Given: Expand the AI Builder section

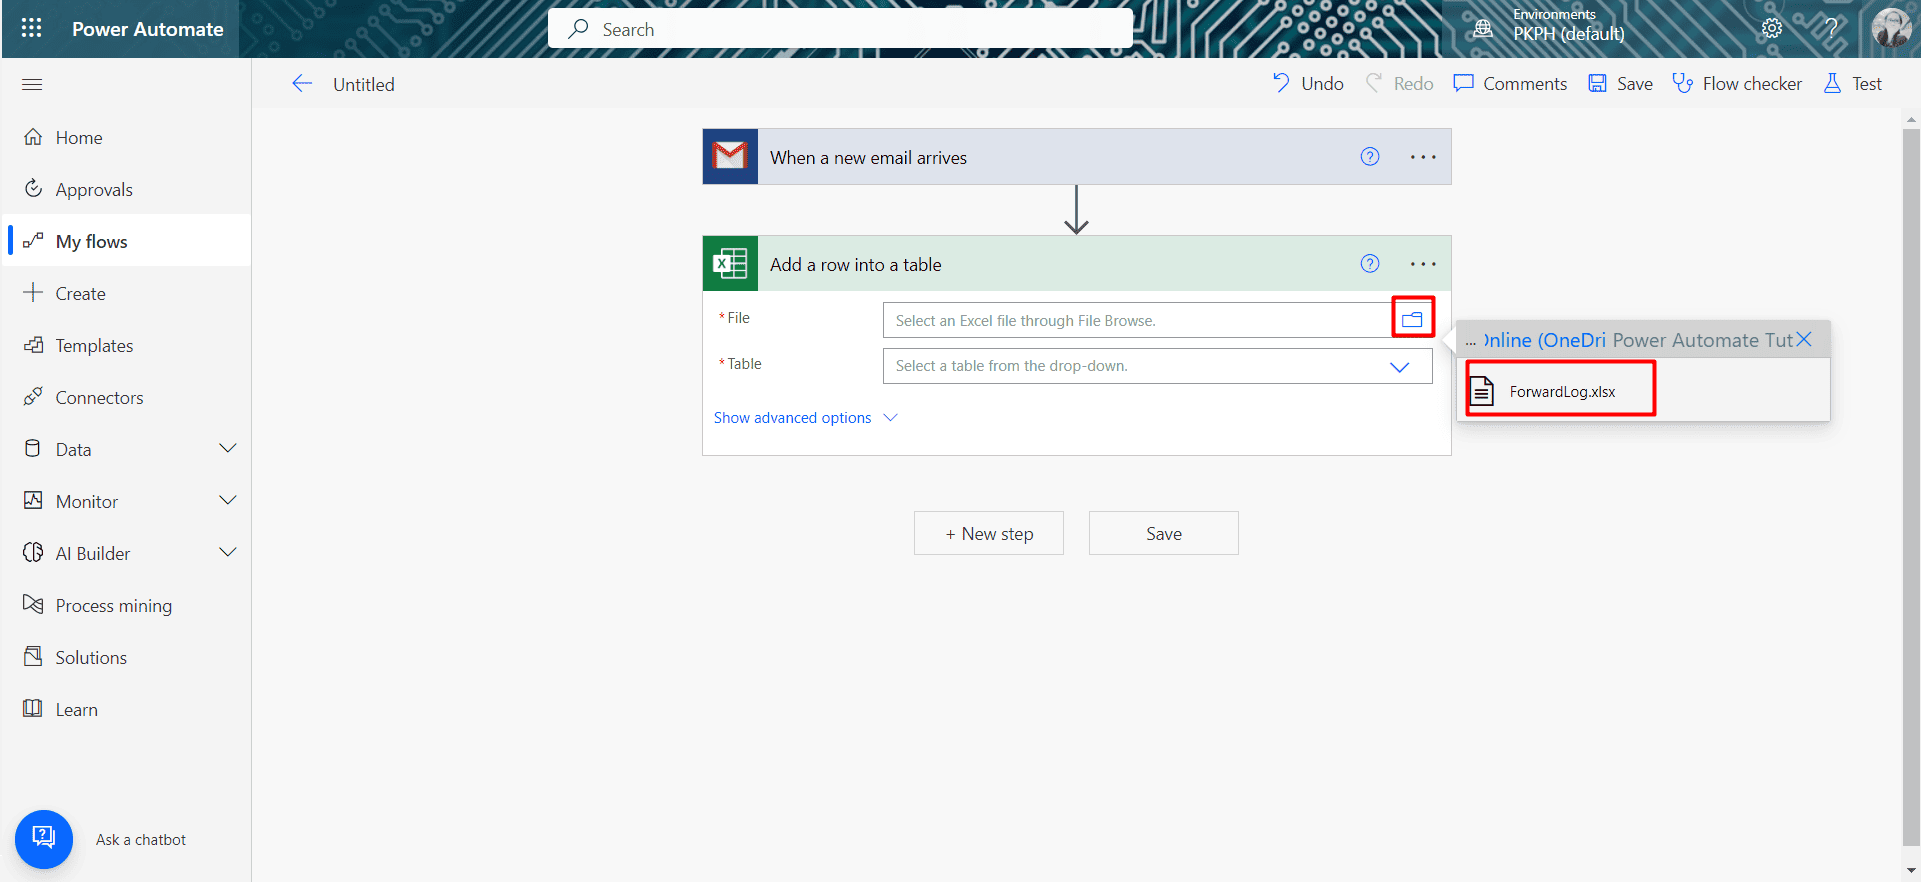Looking at the screenshot, I should tap(227, 553).
